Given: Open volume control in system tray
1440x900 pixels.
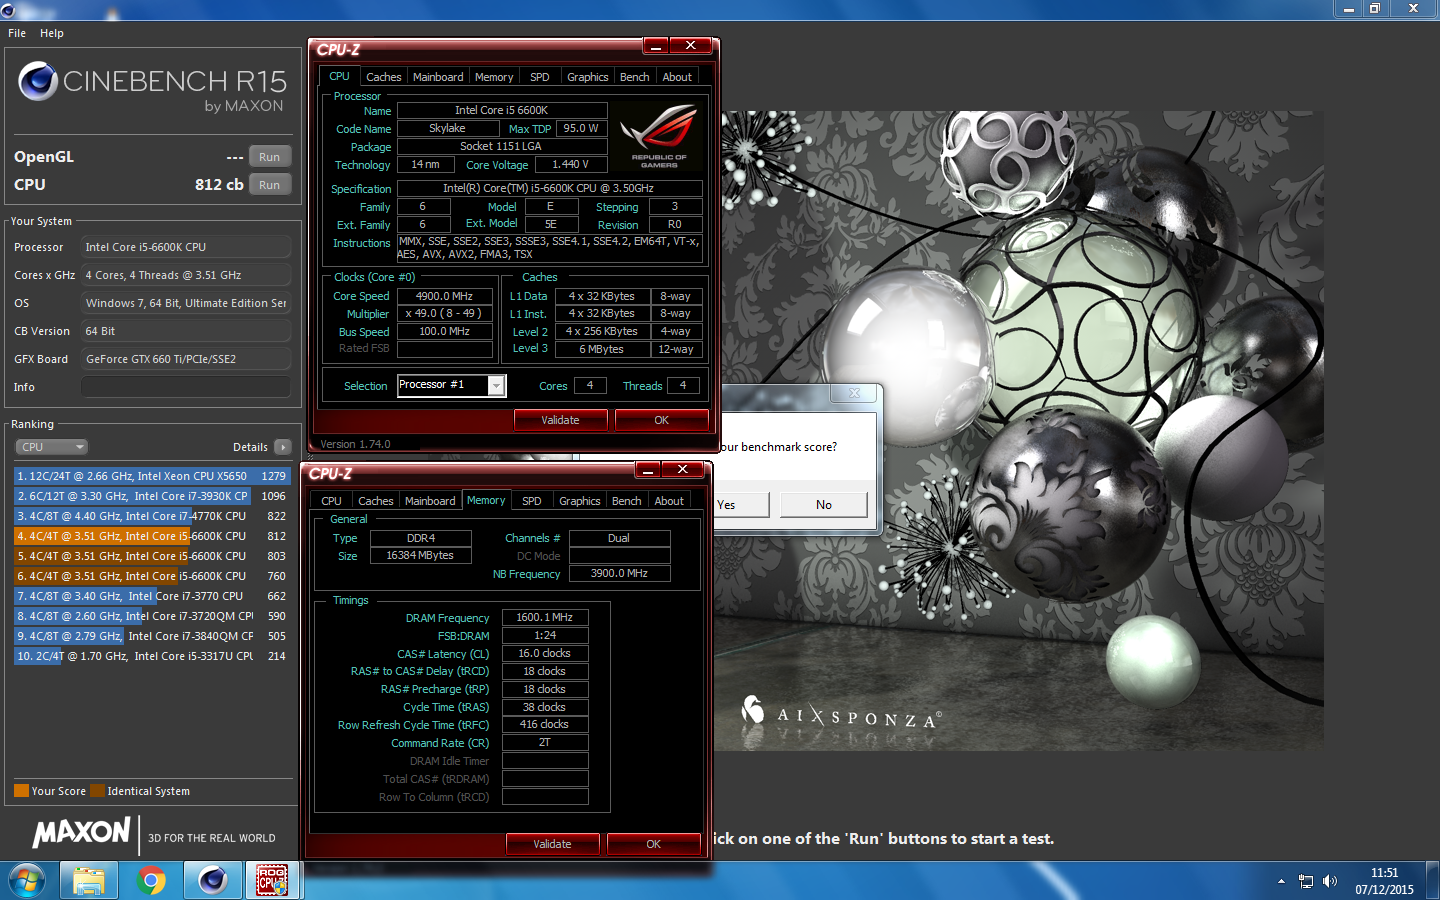Looking at the screenshot, I should click(1330, 881).
